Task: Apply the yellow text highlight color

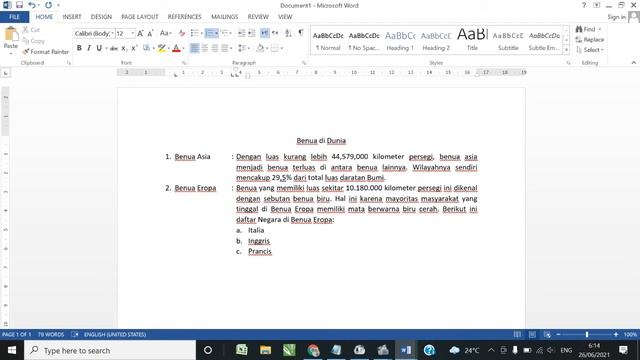Action: coord(162,48)
